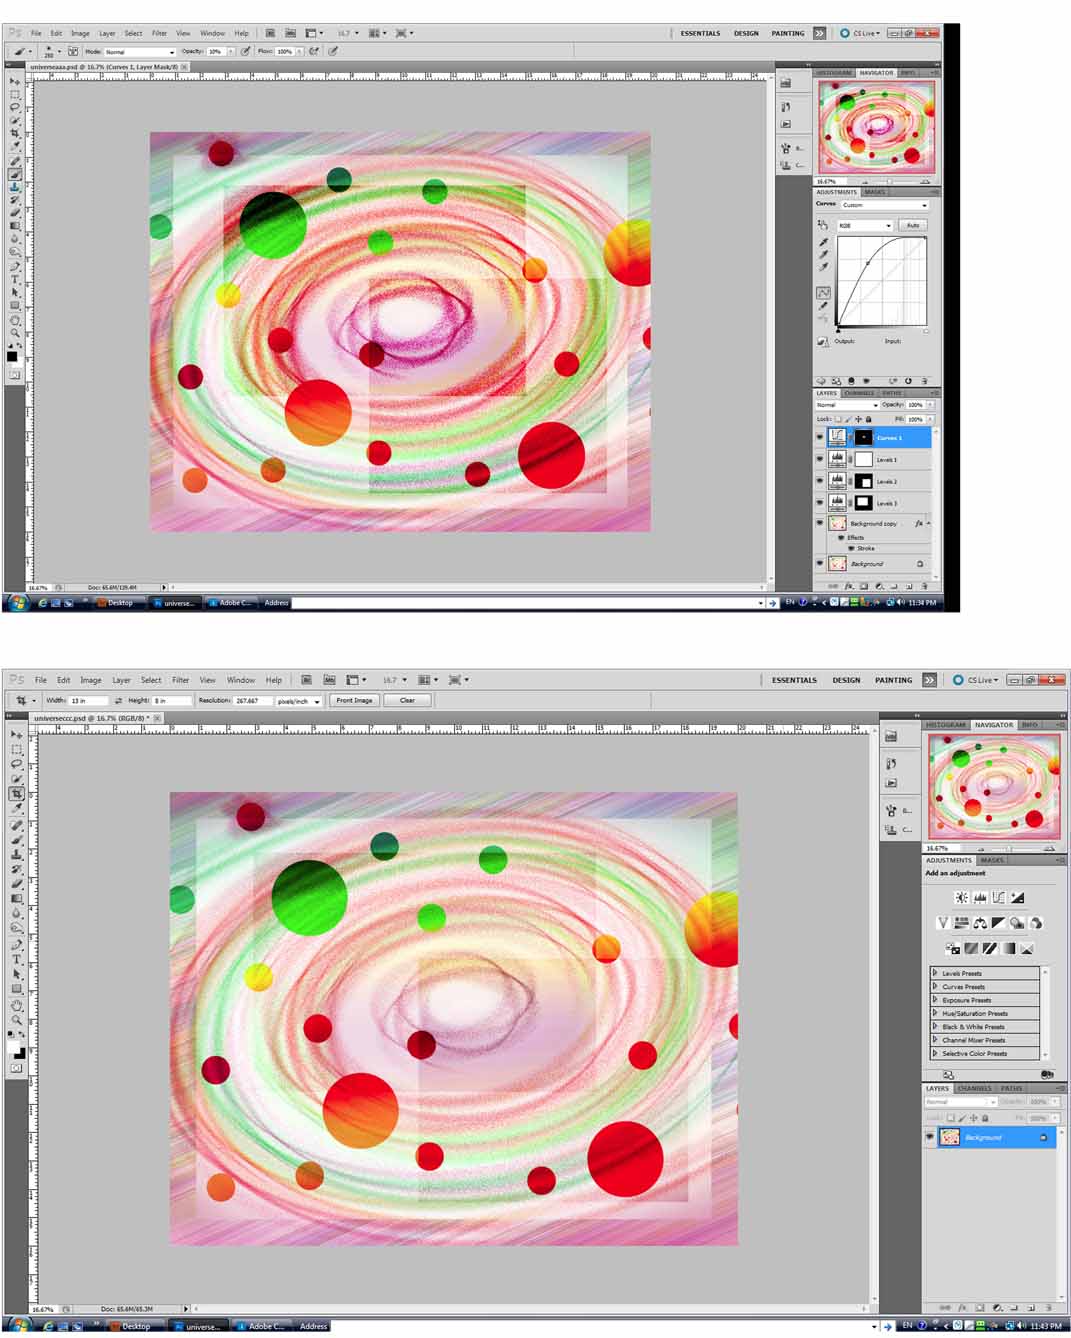Switch to the Masks tab beside Adjustments in the lower window
1071x1338 pixels.
992,860
